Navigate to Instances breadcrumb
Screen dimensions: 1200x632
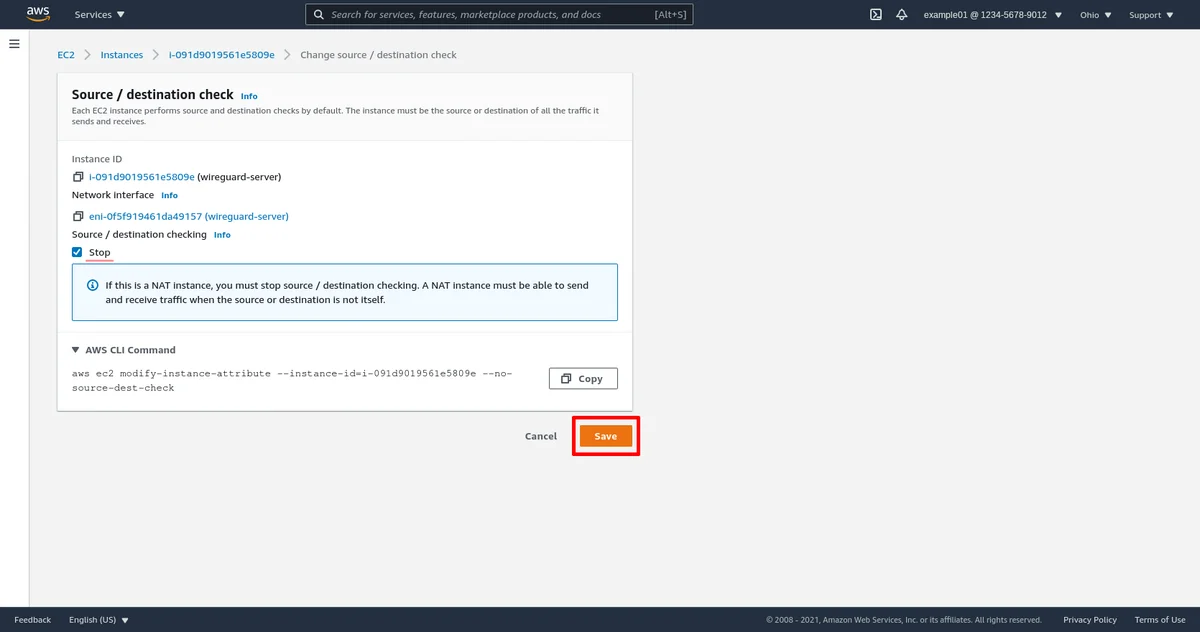pos(121,55)
